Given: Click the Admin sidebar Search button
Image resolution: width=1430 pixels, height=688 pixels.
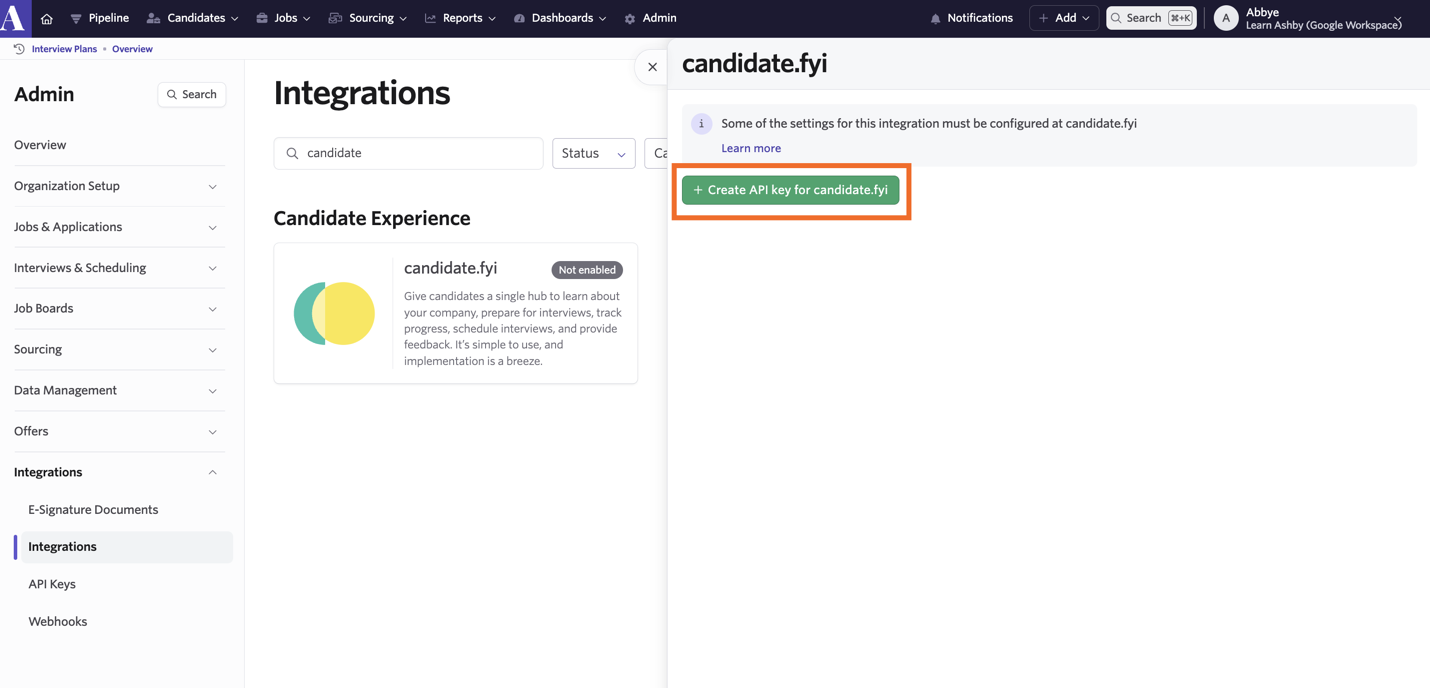Looking at the screenshot, I should pyautogui.click(x=192, y=94).
